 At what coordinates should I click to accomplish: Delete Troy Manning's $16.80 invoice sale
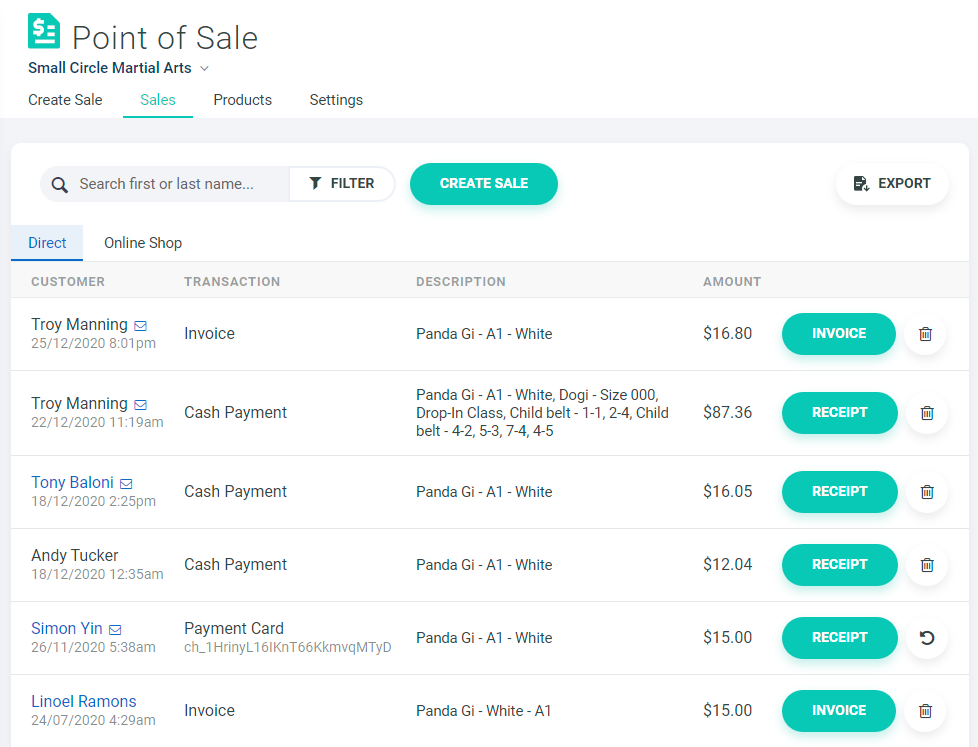(925, 334)
